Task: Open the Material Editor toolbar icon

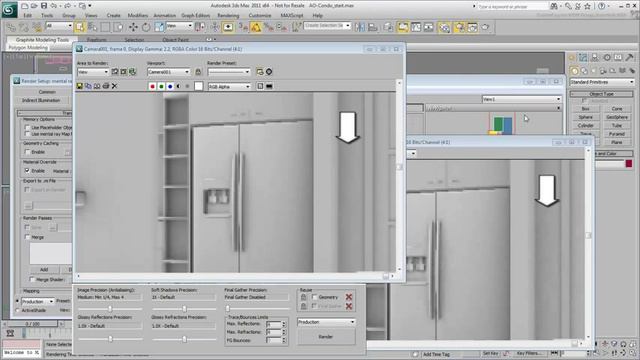Action: 444,27
